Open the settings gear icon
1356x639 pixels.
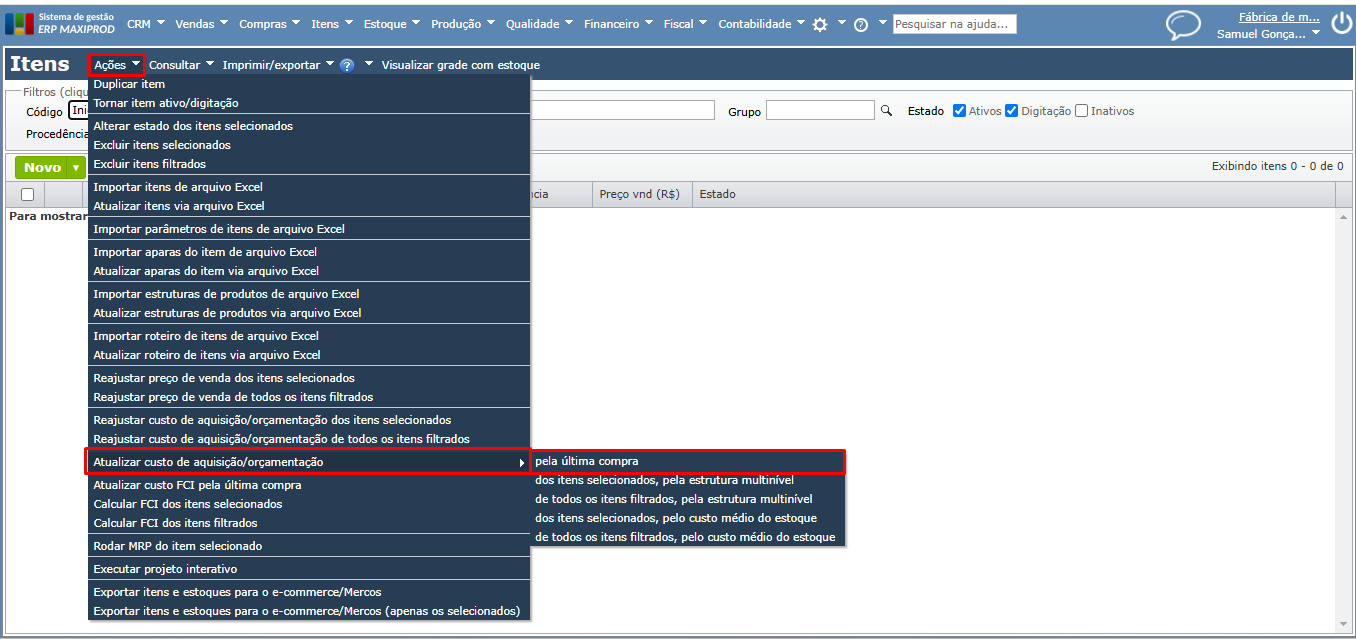pos(820,24)
